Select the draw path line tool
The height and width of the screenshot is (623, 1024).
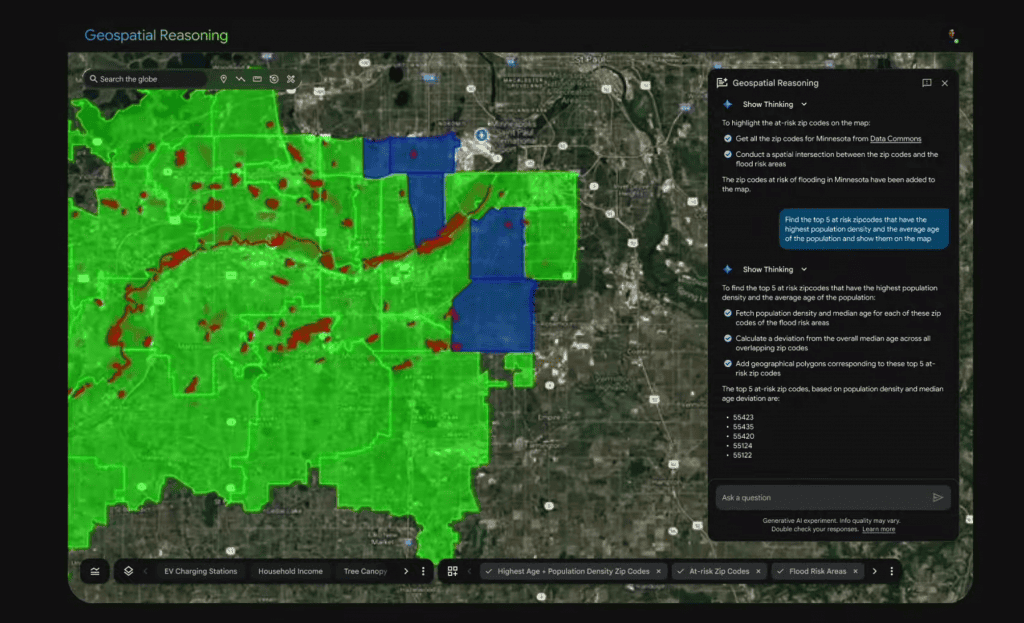[240, 79]
